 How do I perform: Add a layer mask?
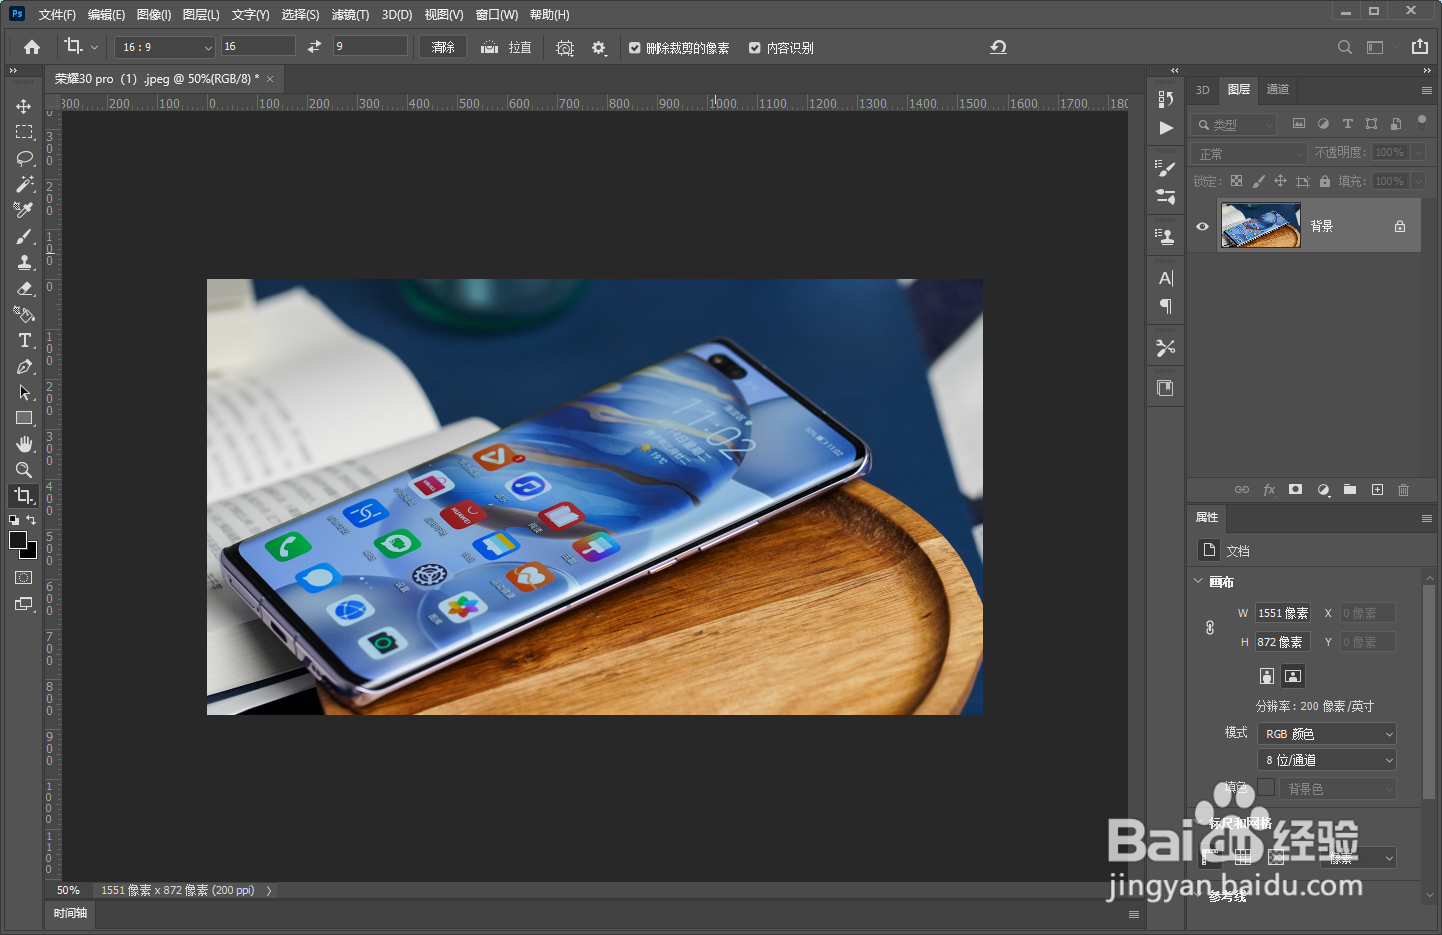[x=1295, y=490]
